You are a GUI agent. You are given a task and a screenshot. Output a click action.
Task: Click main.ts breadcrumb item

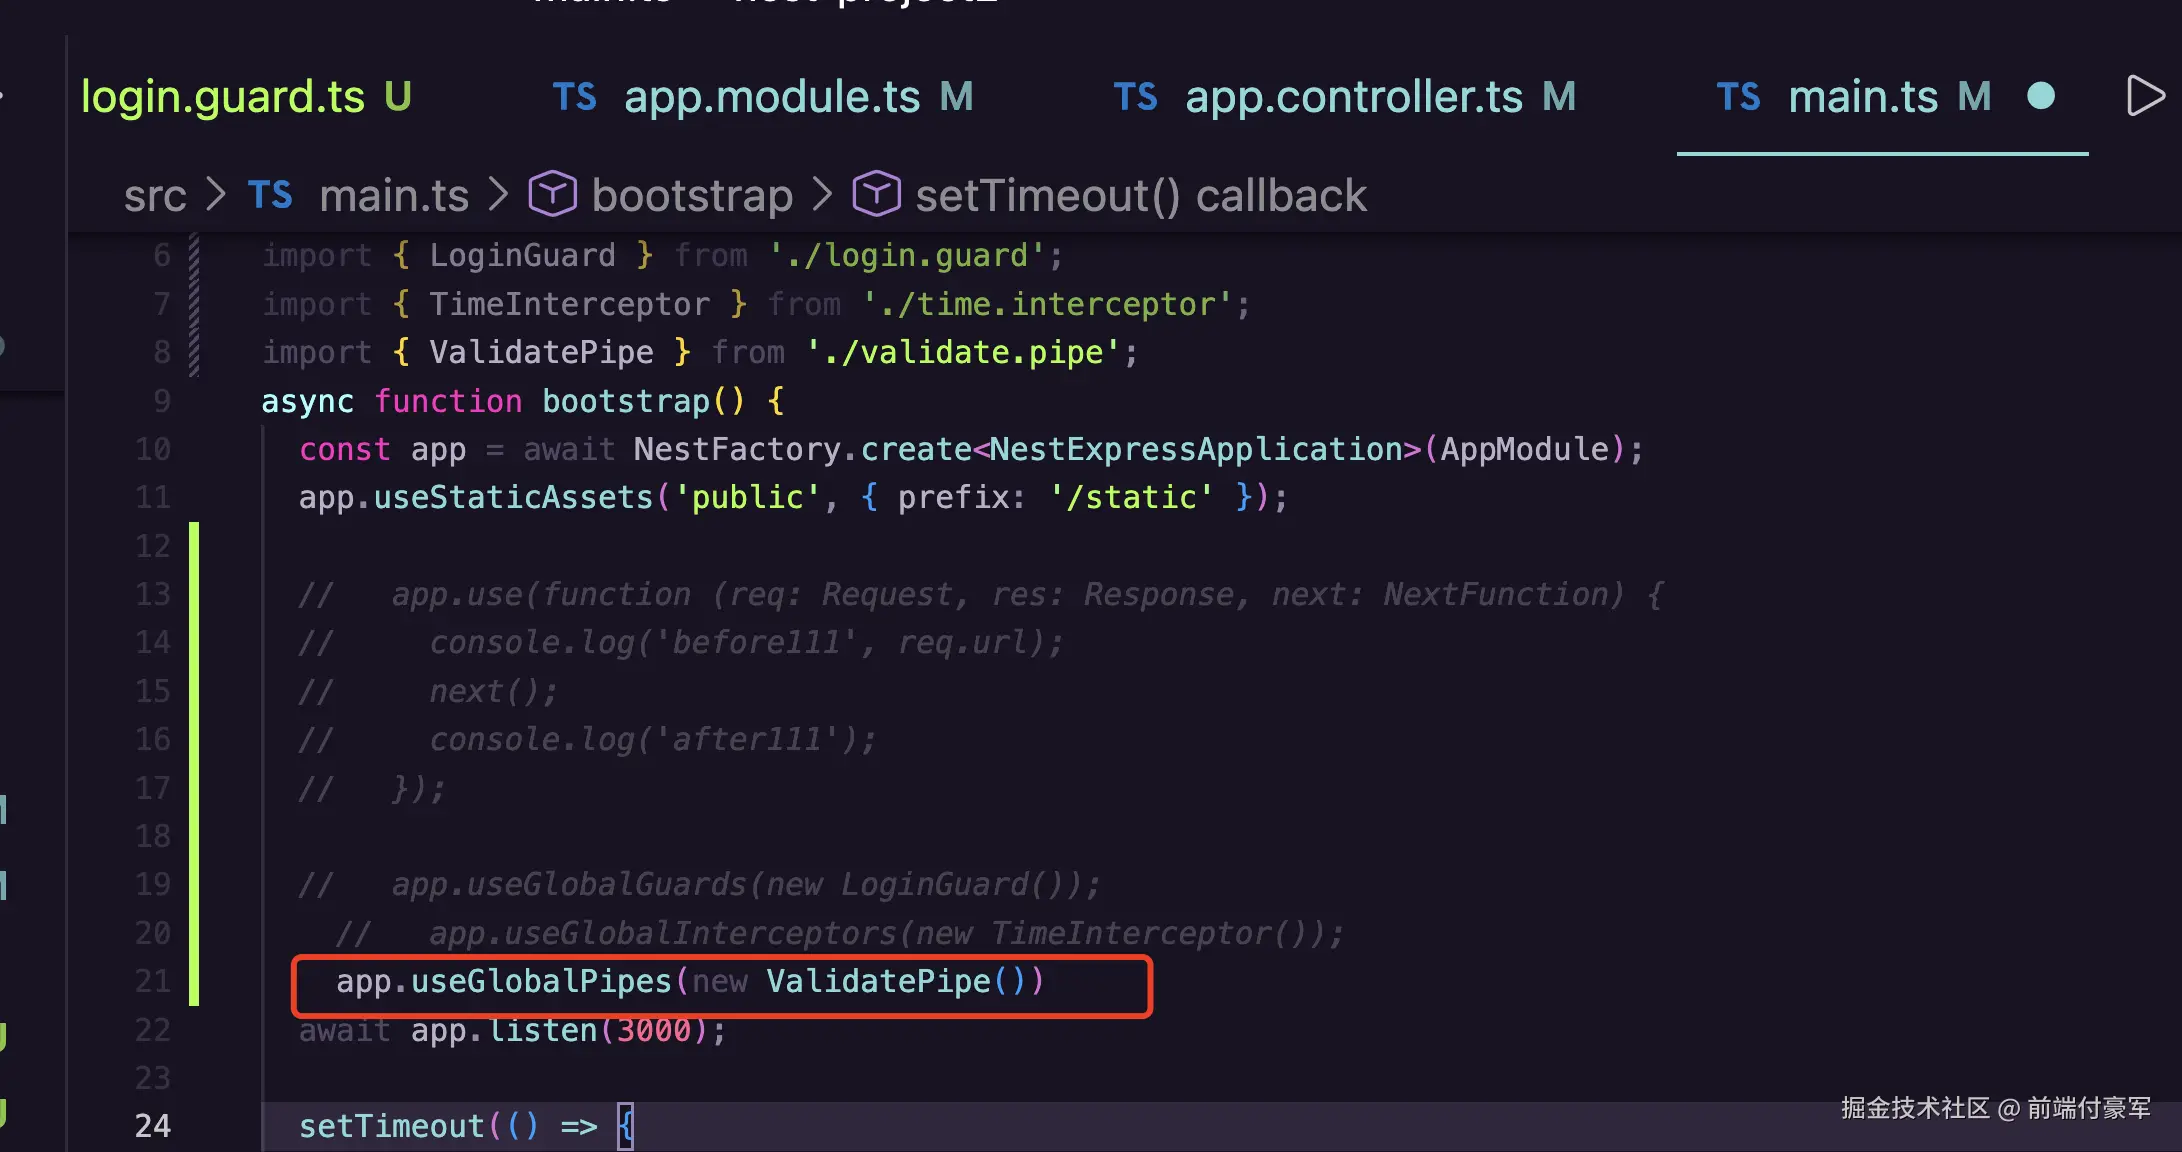(x=394, y=196)
